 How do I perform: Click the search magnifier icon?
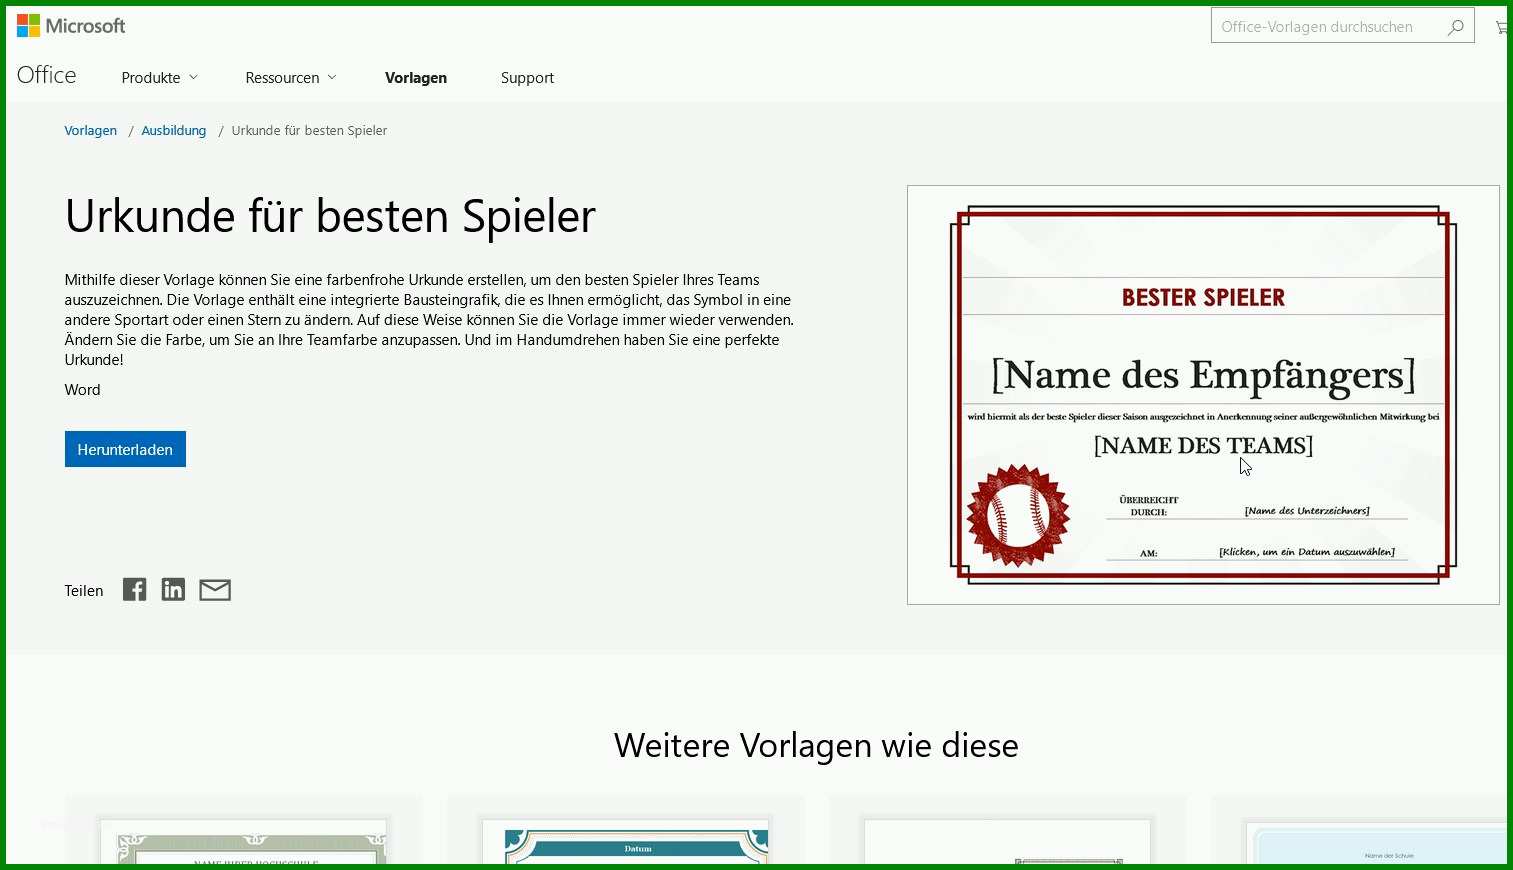[1456, 27]
